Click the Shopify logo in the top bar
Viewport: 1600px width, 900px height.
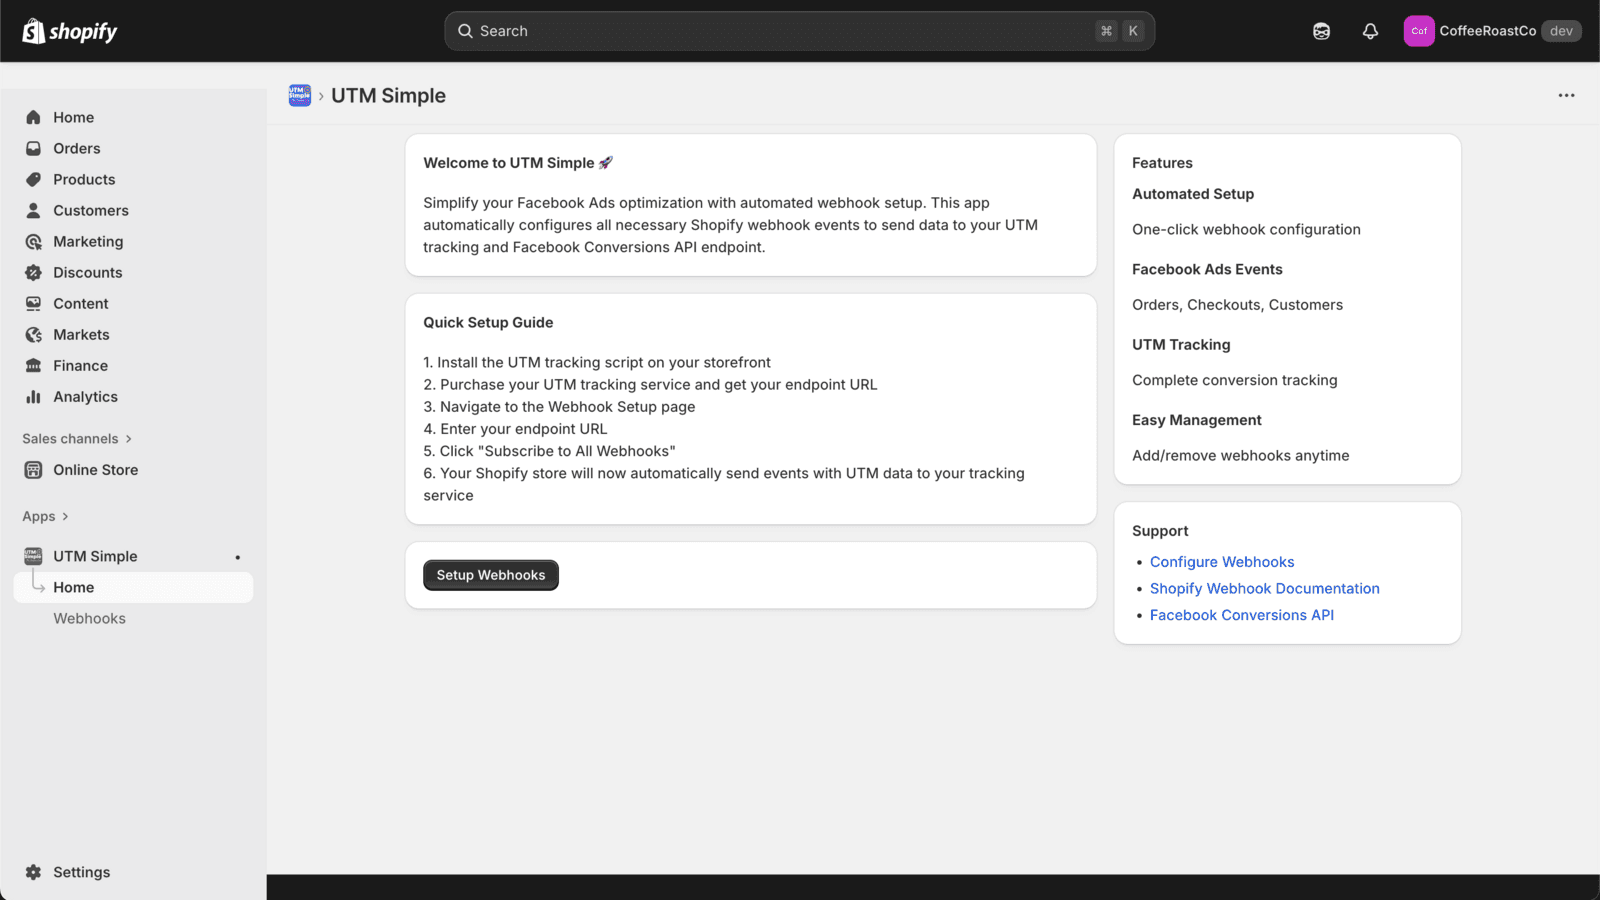pyautogui.click(x=70, y=31)
